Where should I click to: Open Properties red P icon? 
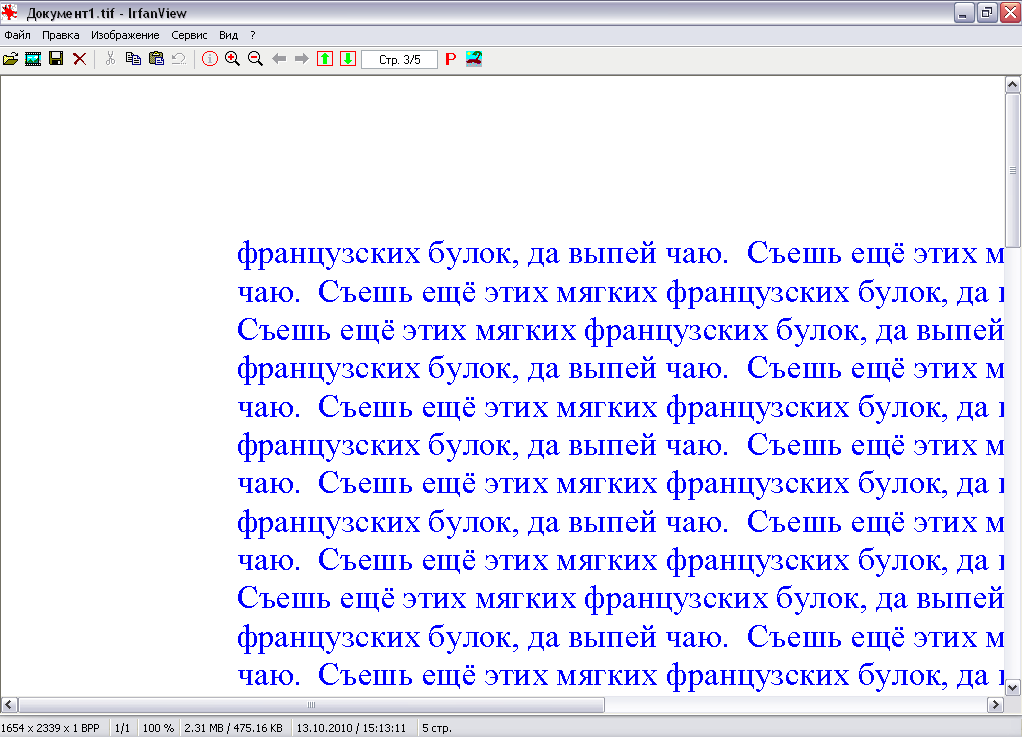tap(450, 60)
